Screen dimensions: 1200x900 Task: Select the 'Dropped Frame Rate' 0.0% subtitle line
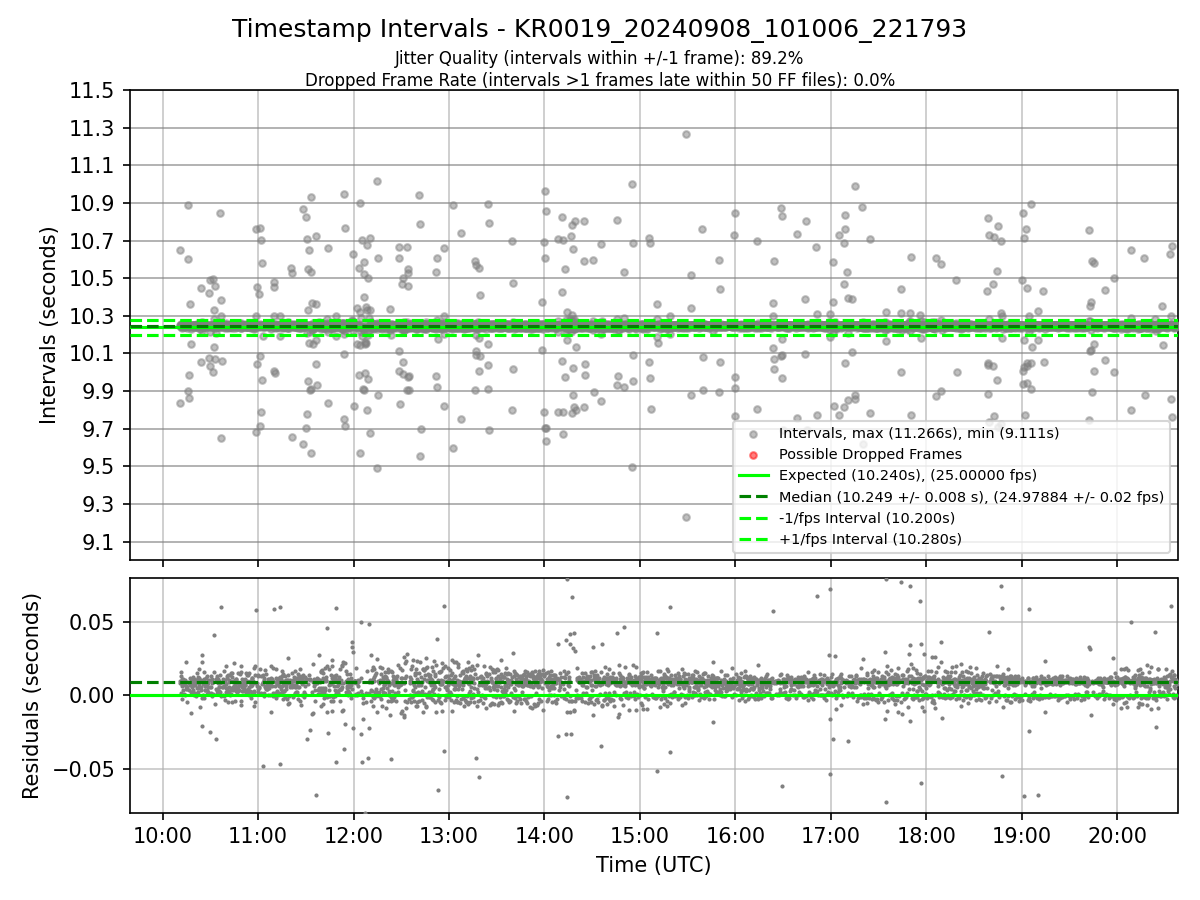pos(599,80)
